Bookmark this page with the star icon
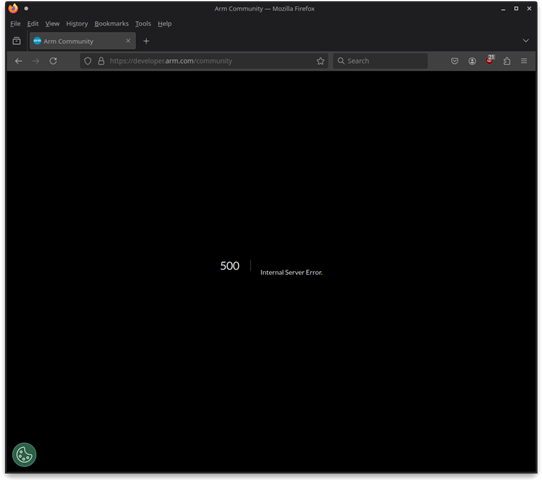This screenshot has width=542, height=480. [320, 61]
